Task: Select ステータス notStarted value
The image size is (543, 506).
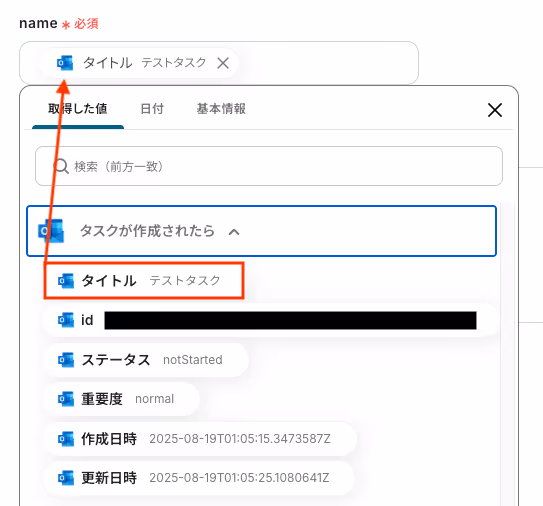Action: pyautogui.click(x=146, y=360)
